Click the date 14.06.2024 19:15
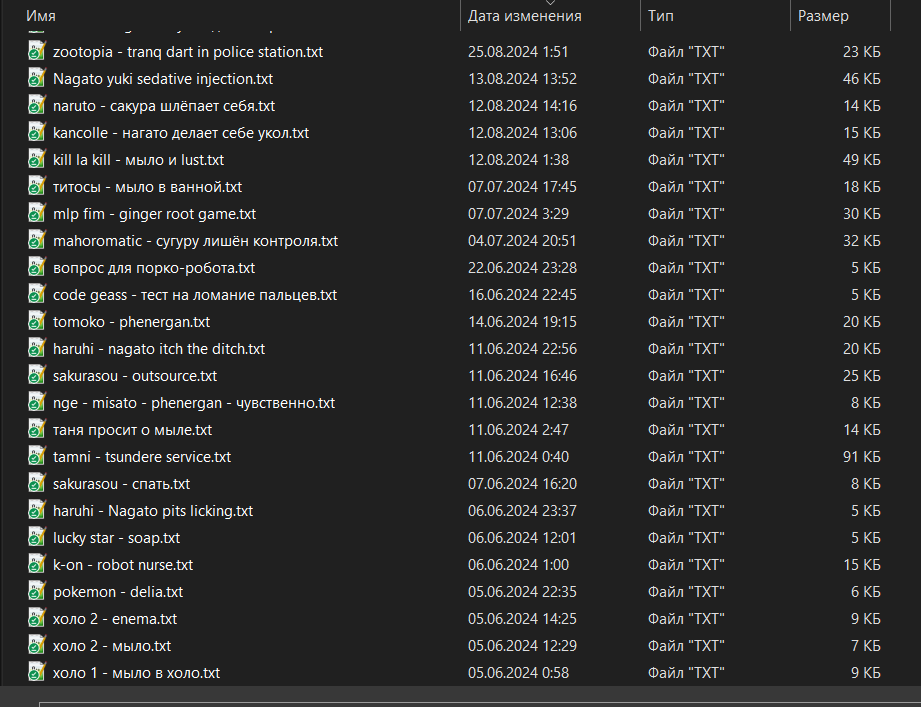 click(x=522, y=322)
